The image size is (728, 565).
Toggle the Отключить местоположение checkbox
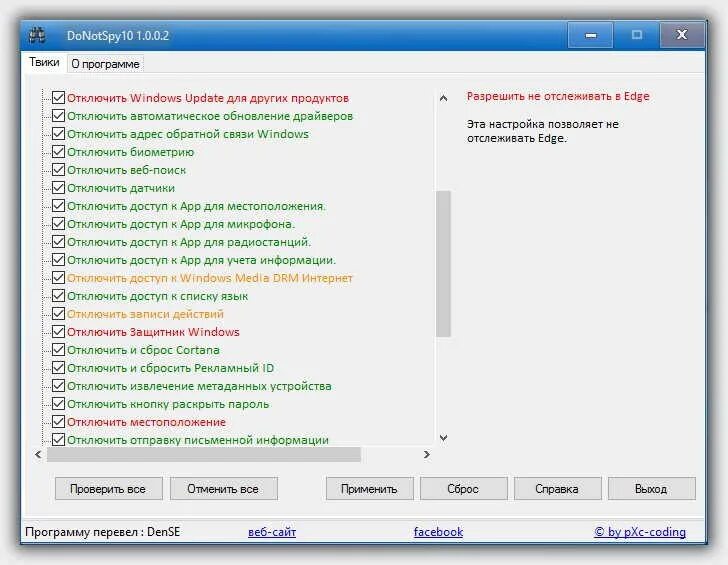58,422
